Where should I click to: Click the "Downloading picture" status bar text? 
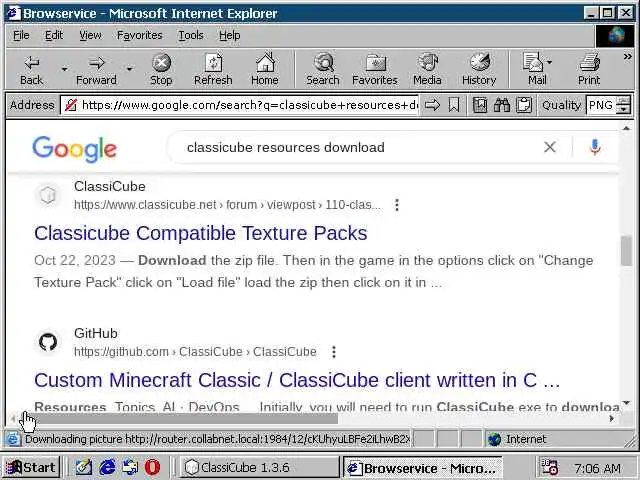(217, 439)
